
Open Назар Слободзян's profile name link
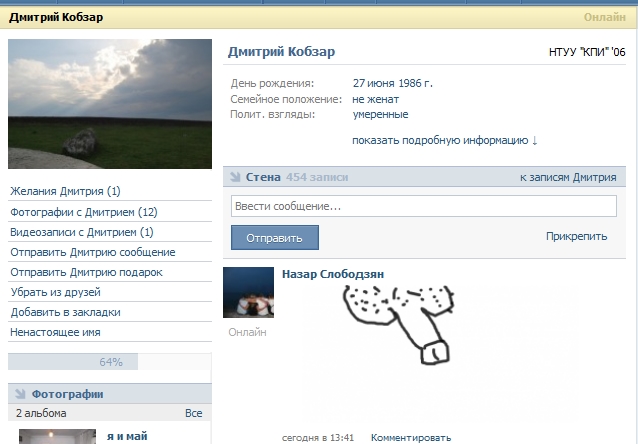(333, 274)
